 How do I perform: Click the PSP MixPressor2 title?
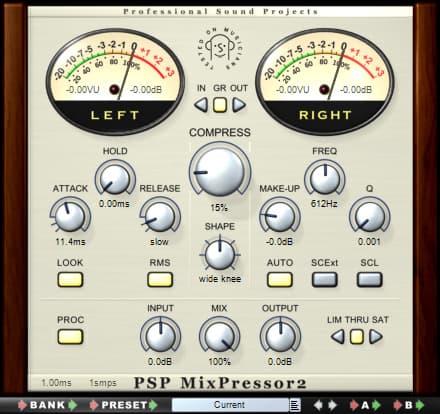(x=220, y=383)
